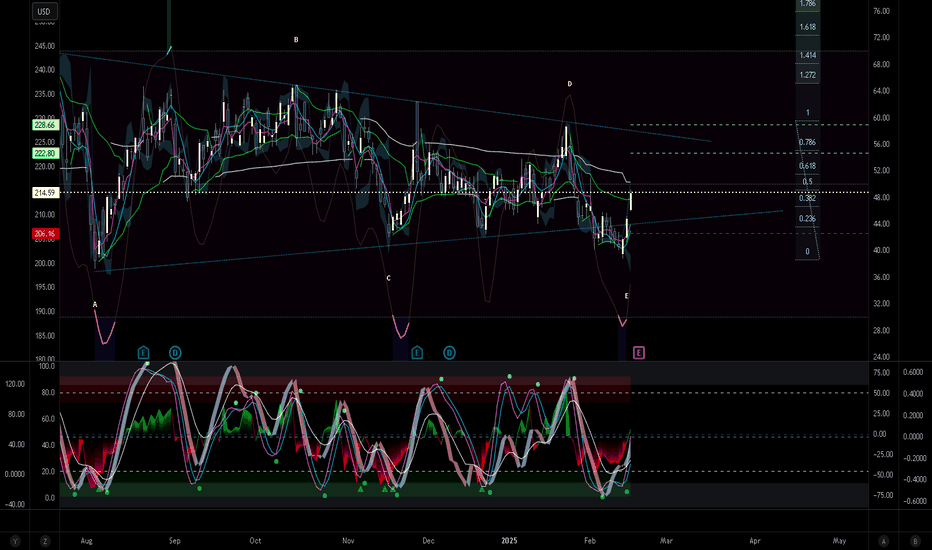Click the Apr label on the time axis
The image size is (932, 550).
click(755, 540)
